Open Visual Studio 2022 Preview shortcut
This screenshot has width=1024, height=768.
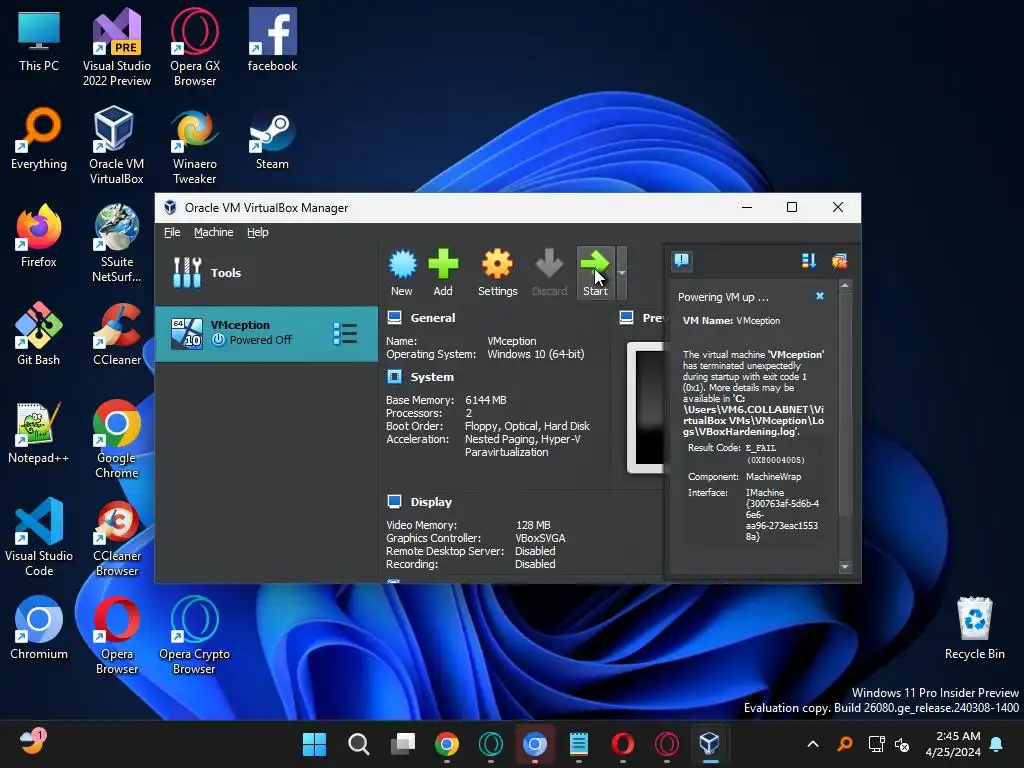tap(116, 48)
